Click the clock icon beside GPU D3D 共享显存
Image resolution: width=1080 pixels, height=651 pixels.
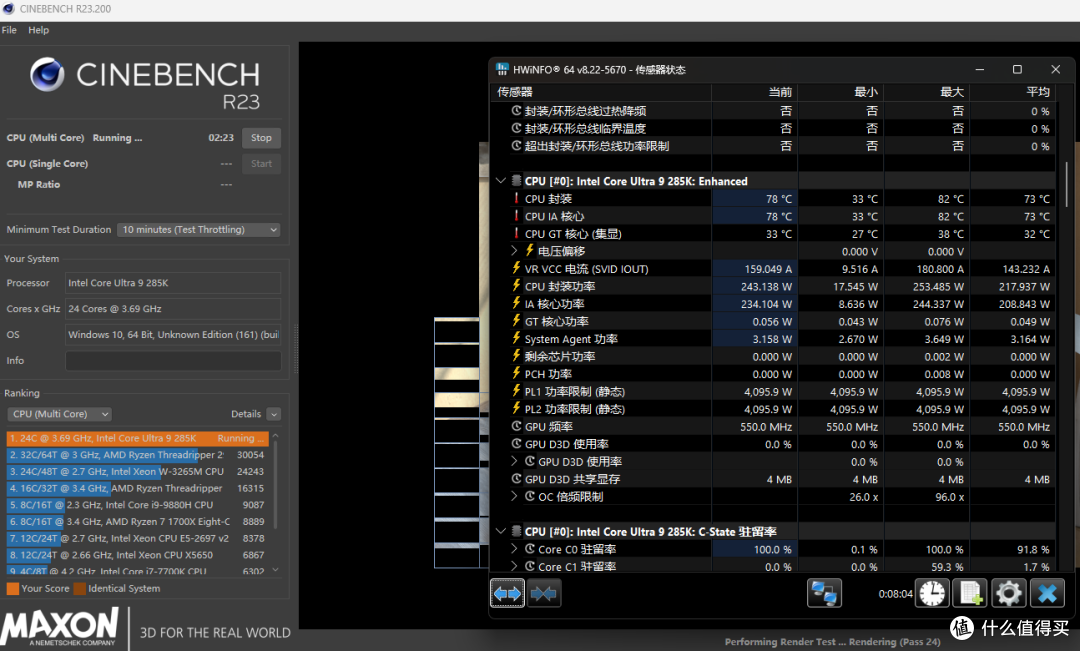(516, 478)
